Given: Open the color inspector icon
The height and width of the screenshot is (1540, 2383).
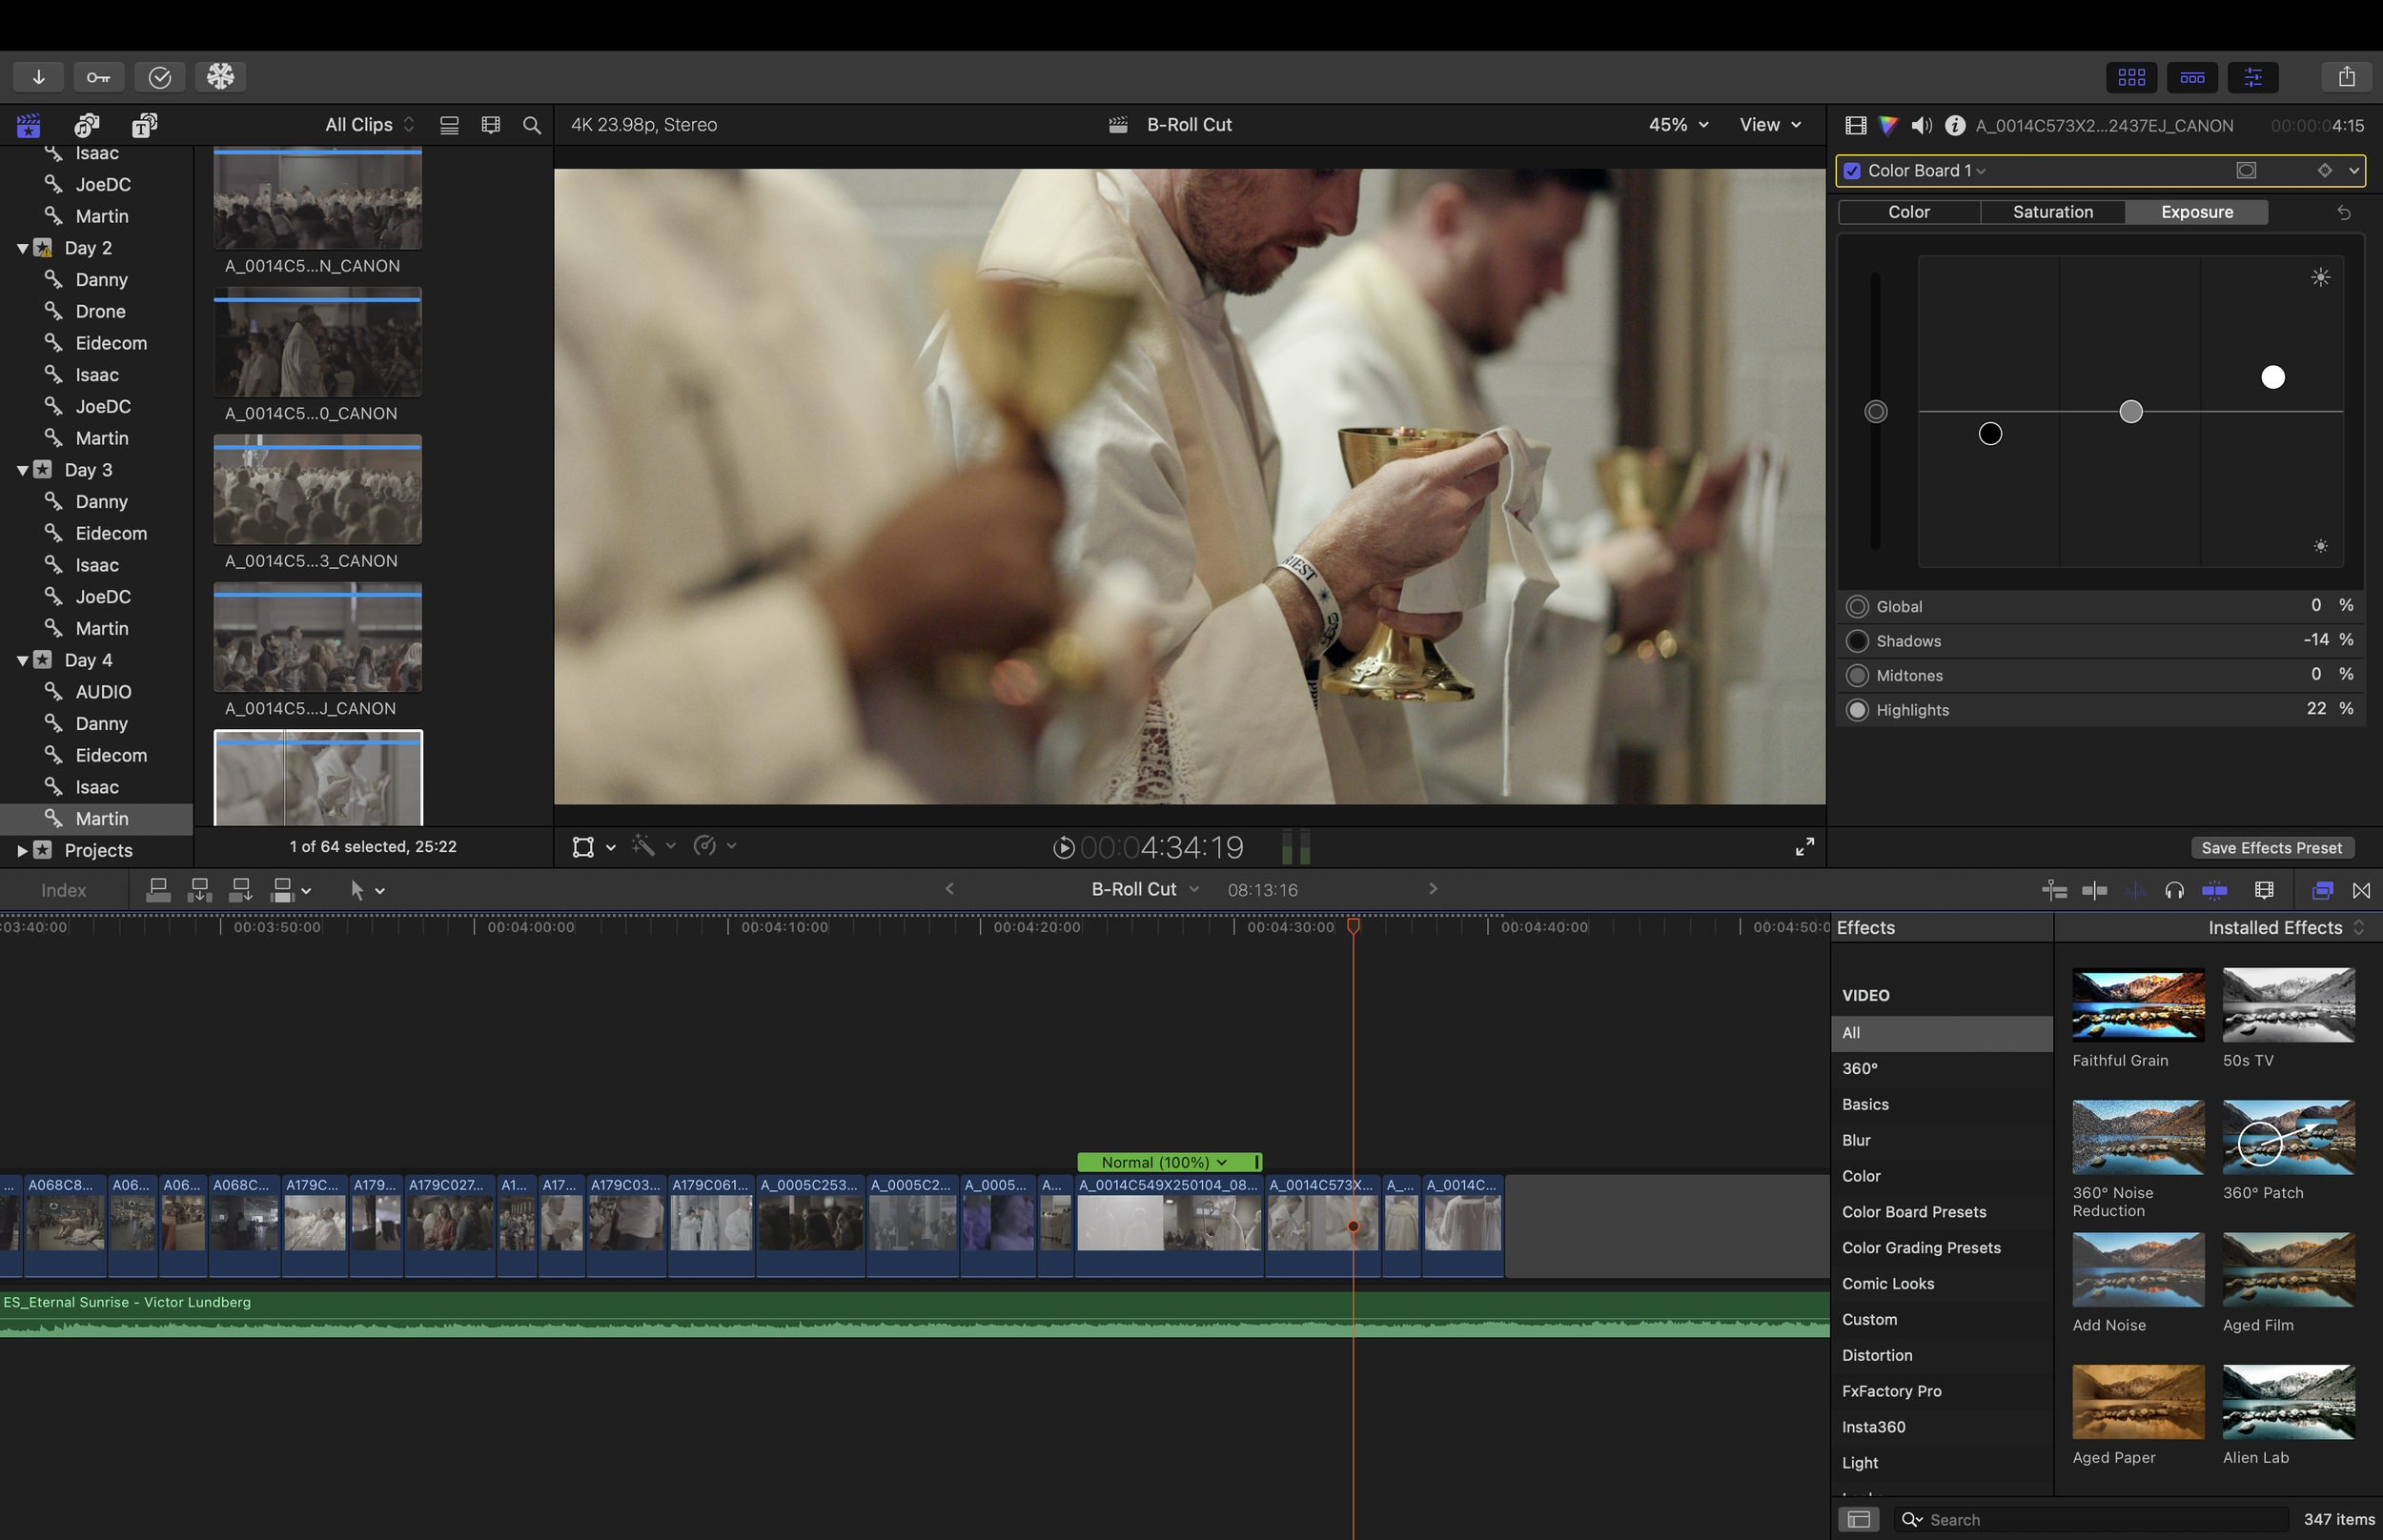Looking at the screenshot, I should [1888, 125].
